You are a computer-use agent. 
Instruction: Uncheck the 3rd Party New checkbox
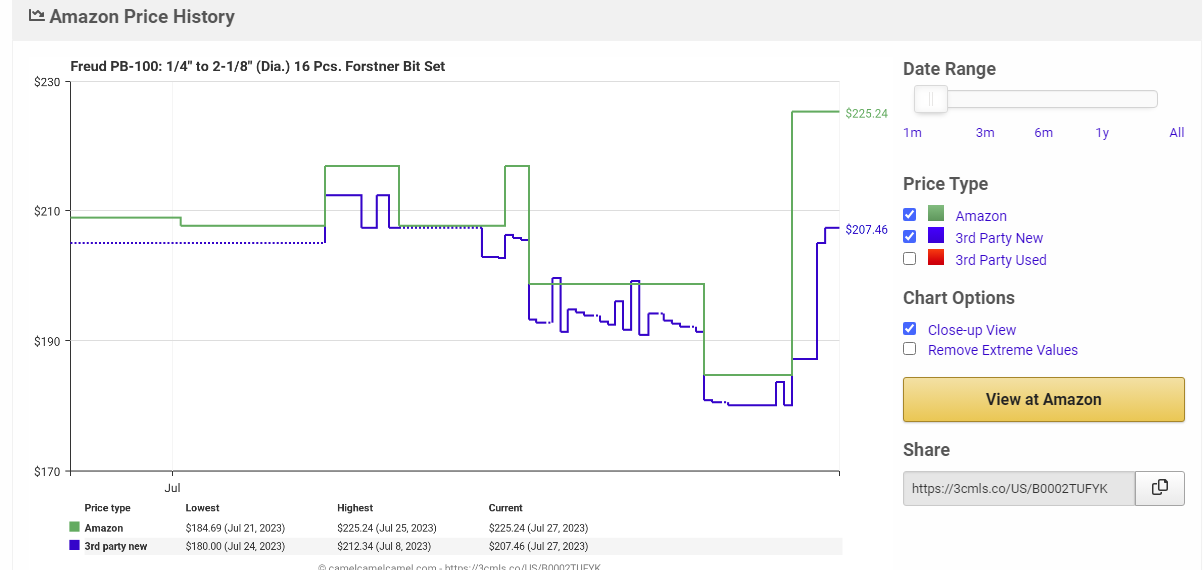[909, 237]
